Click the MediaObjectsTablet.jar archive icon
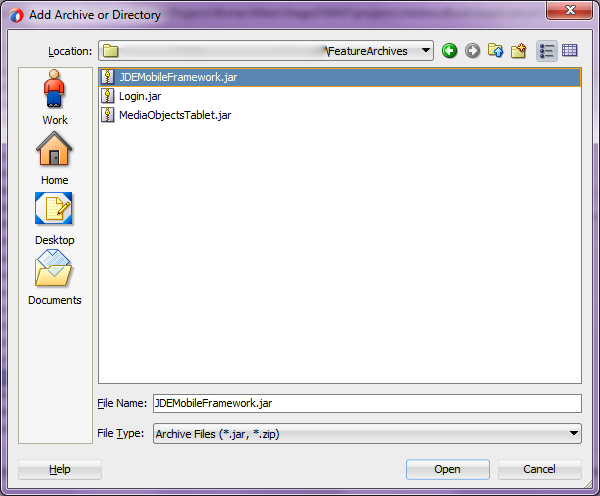The width and height of the screenshot is (600, 496). pyautogui.click(x=108, y=115)
